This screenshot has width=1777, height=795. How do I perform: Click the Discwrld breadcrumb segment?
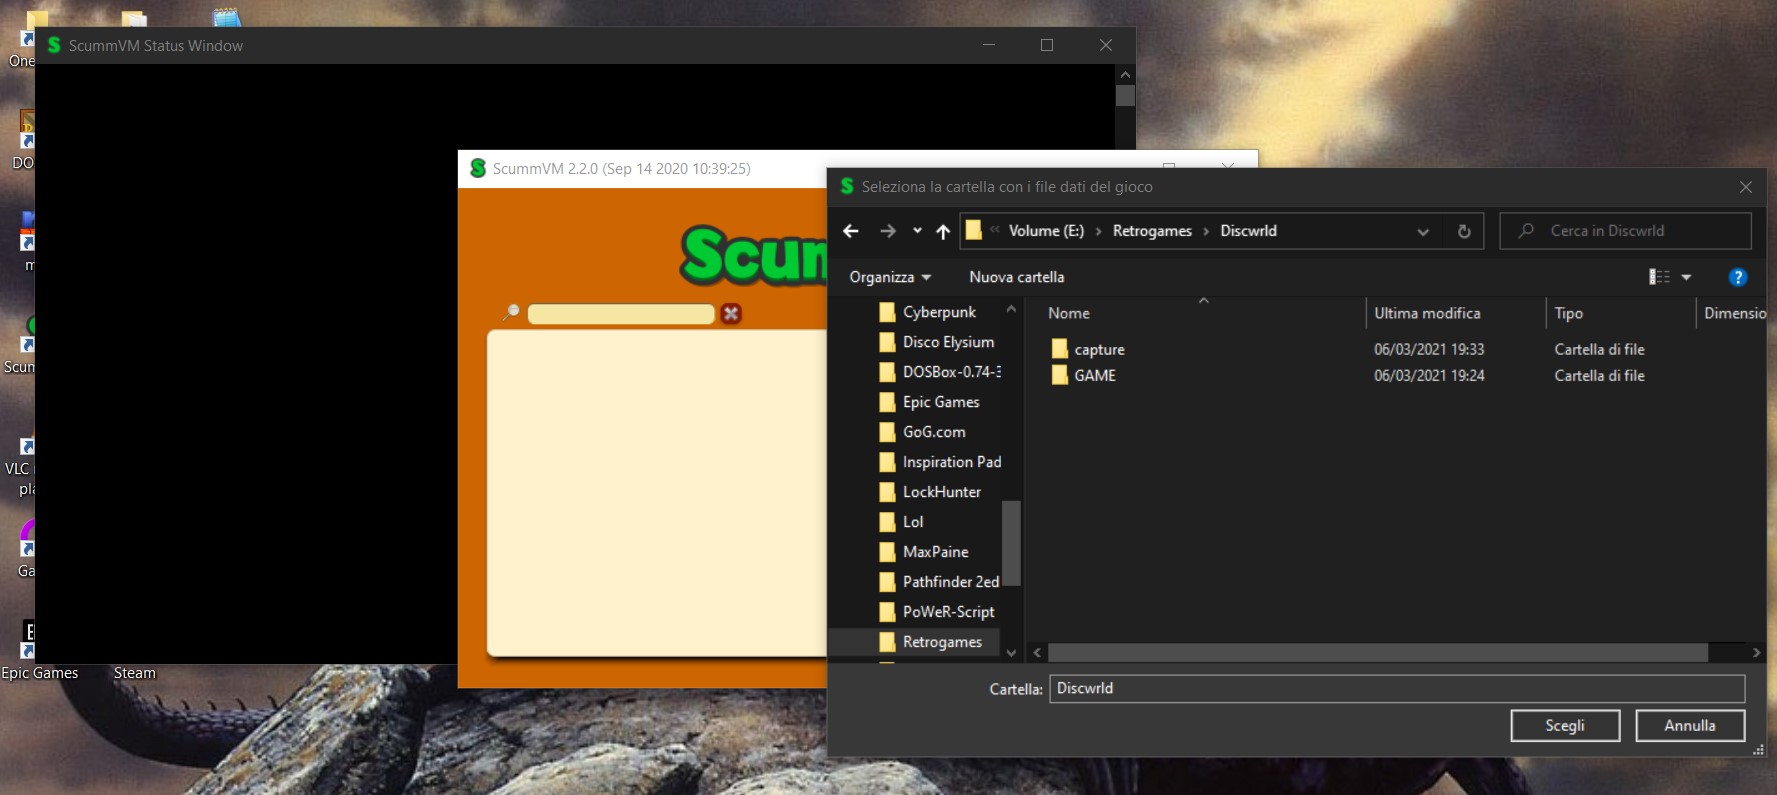[1248, 231]
